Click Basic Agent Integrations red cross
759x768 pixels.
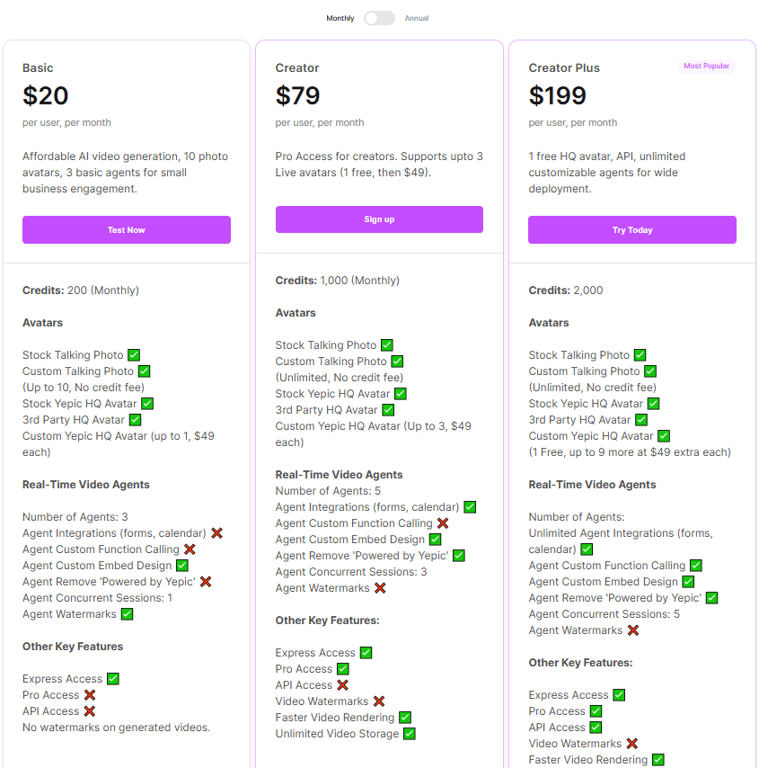[x=217, y=533]
